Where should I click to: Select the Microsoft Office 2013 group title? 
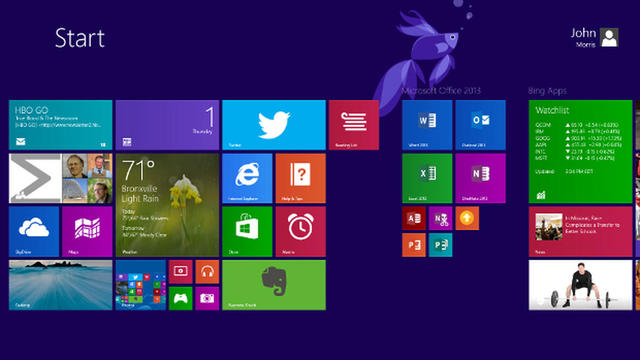tap(441, 91)
